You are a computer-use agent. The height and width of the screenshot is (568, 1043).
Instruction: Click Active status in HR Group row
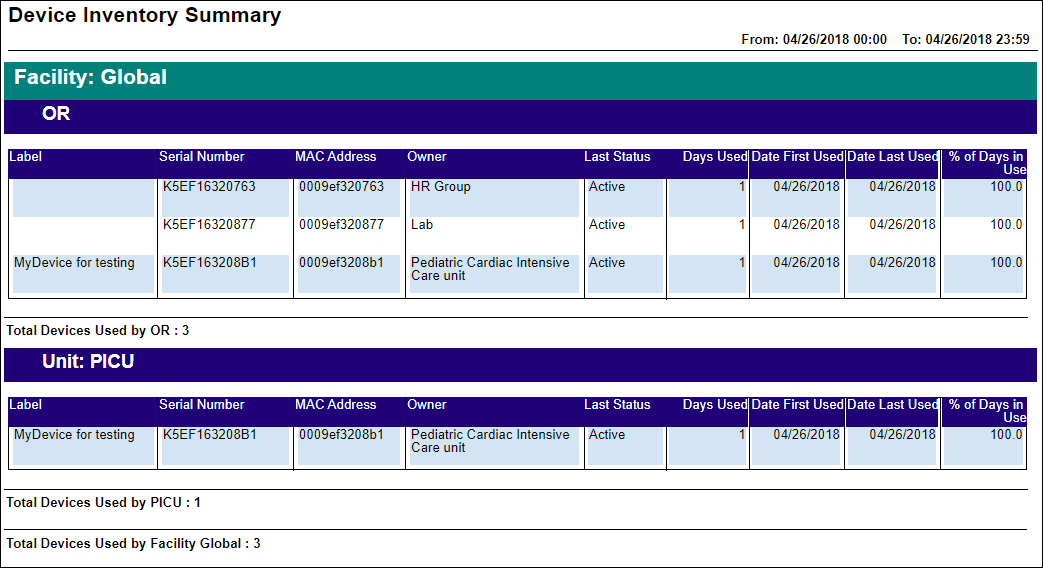coord(607,187)
